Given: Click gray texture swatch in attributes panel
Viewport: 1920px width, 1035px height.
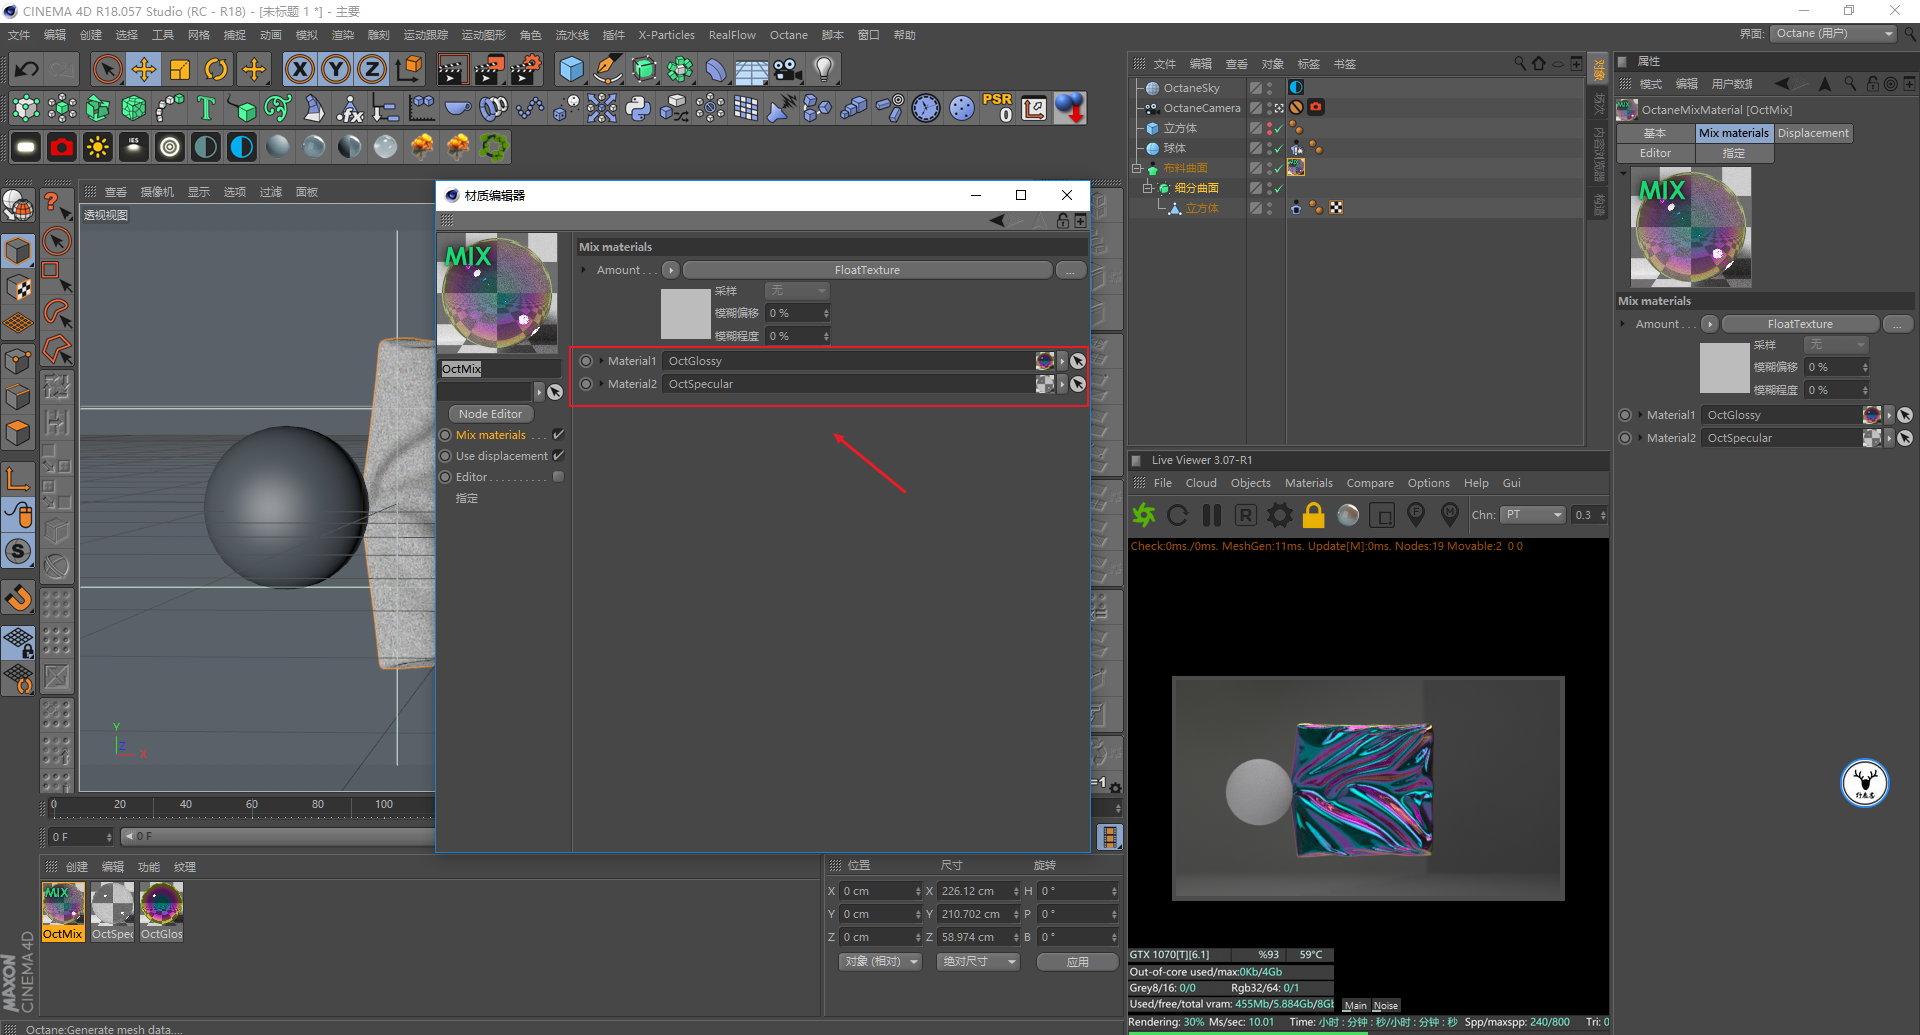Looking at the screenshot, I should [1724, 367].
